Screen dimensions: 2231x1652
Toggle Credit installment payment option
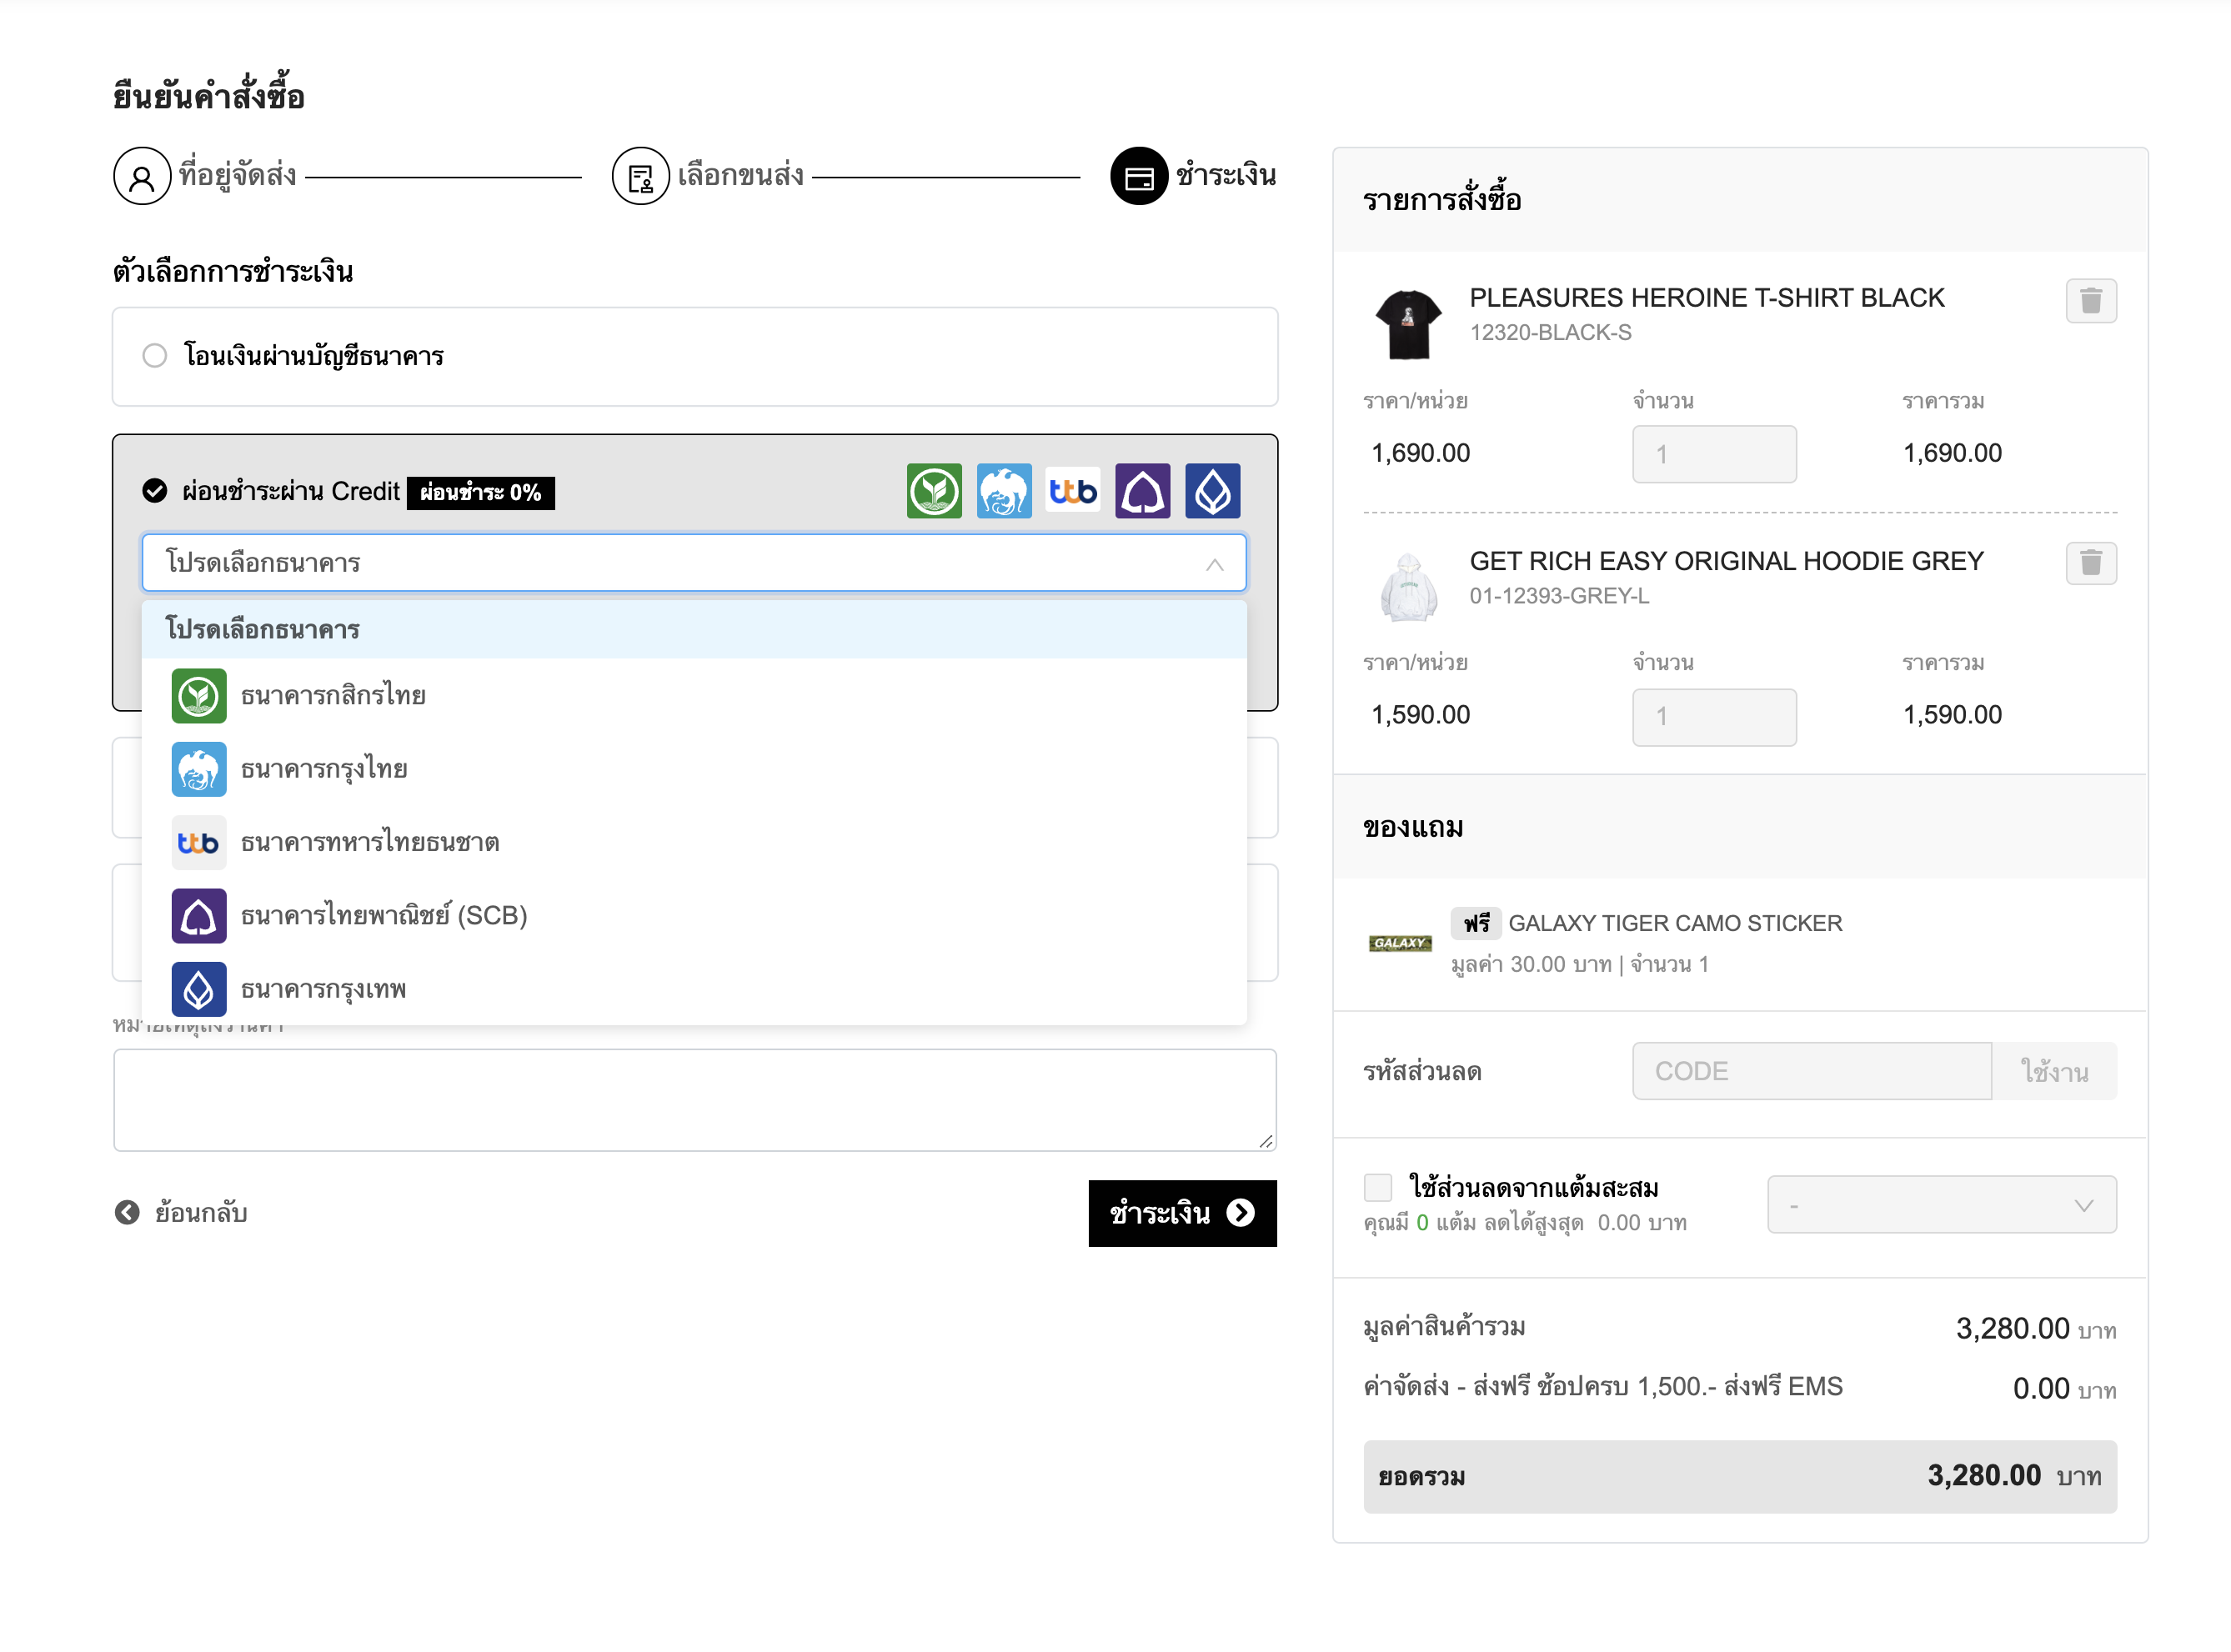tap(154, 491)
